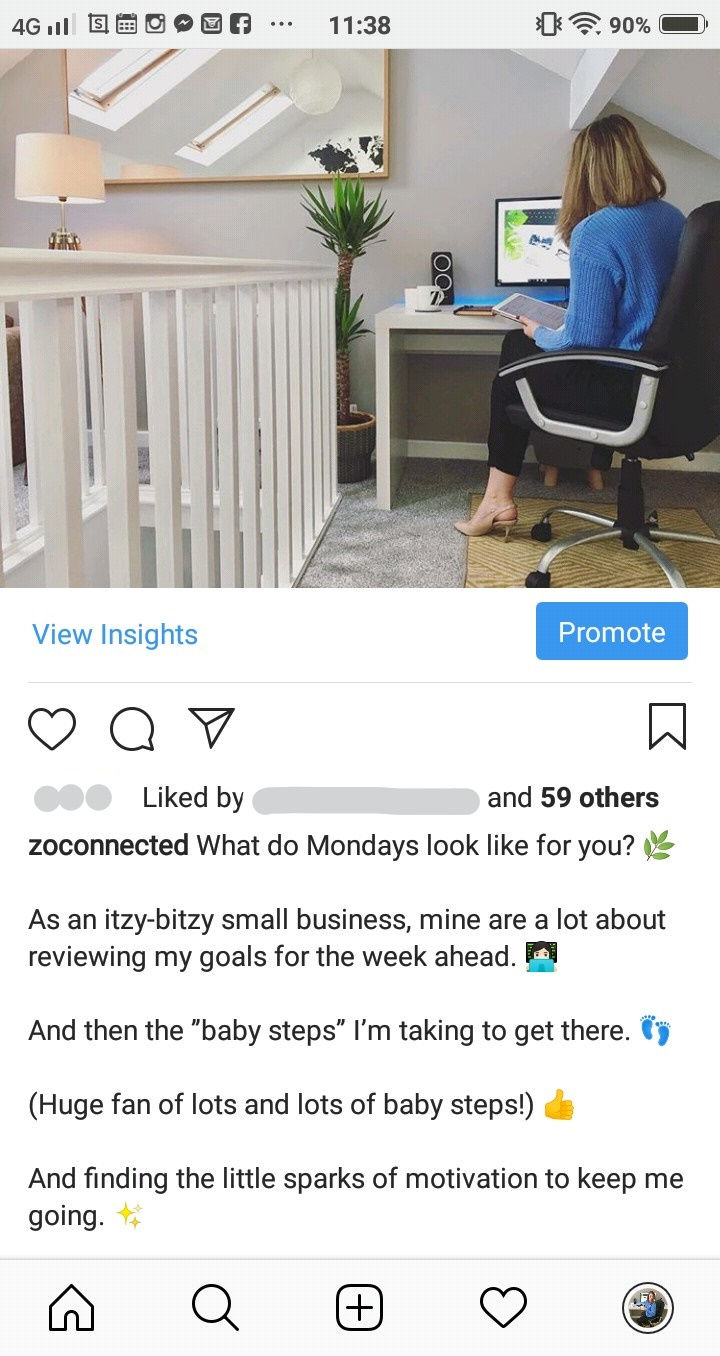Create a new post with the plus icon
This screenshot has width=720, height=1356.
tap(359, 1307)
